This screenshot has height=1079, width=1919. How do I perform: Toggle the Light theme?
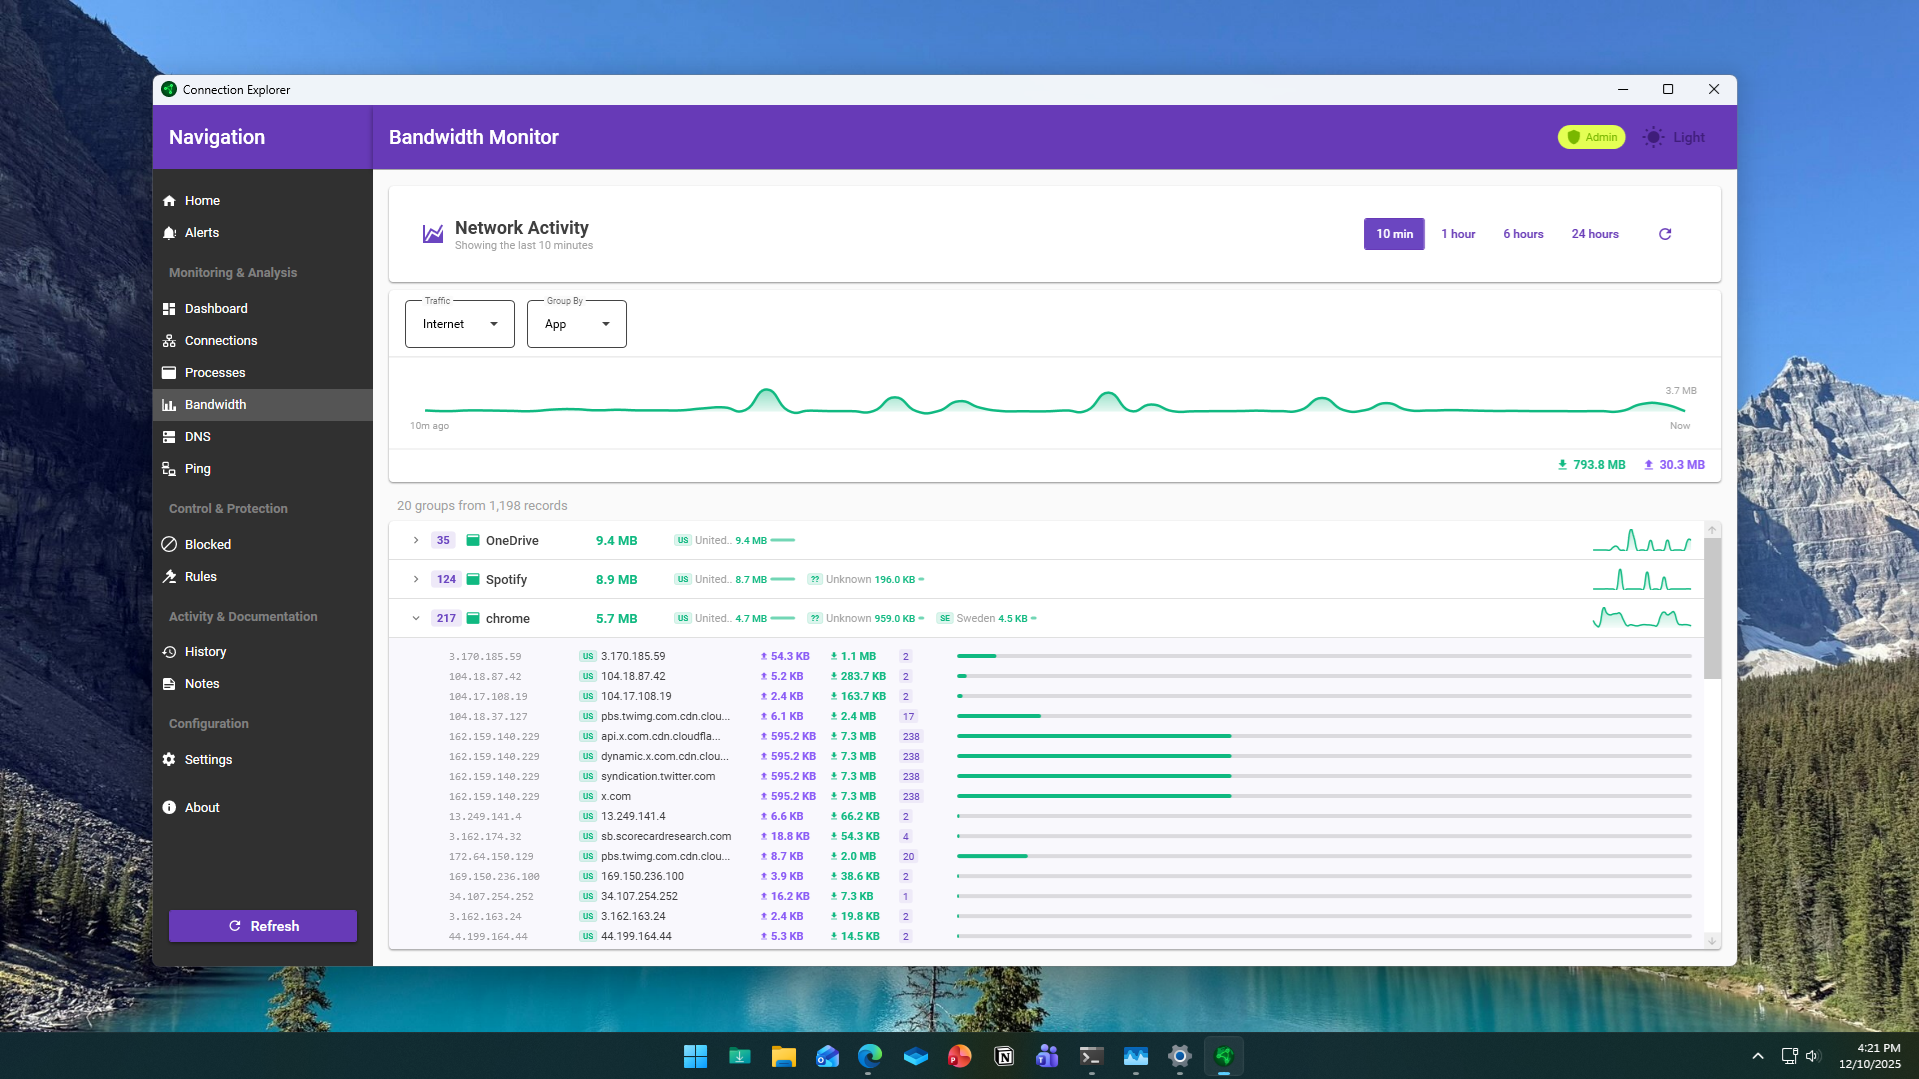pyautogui.click(x=1673, y=137)
